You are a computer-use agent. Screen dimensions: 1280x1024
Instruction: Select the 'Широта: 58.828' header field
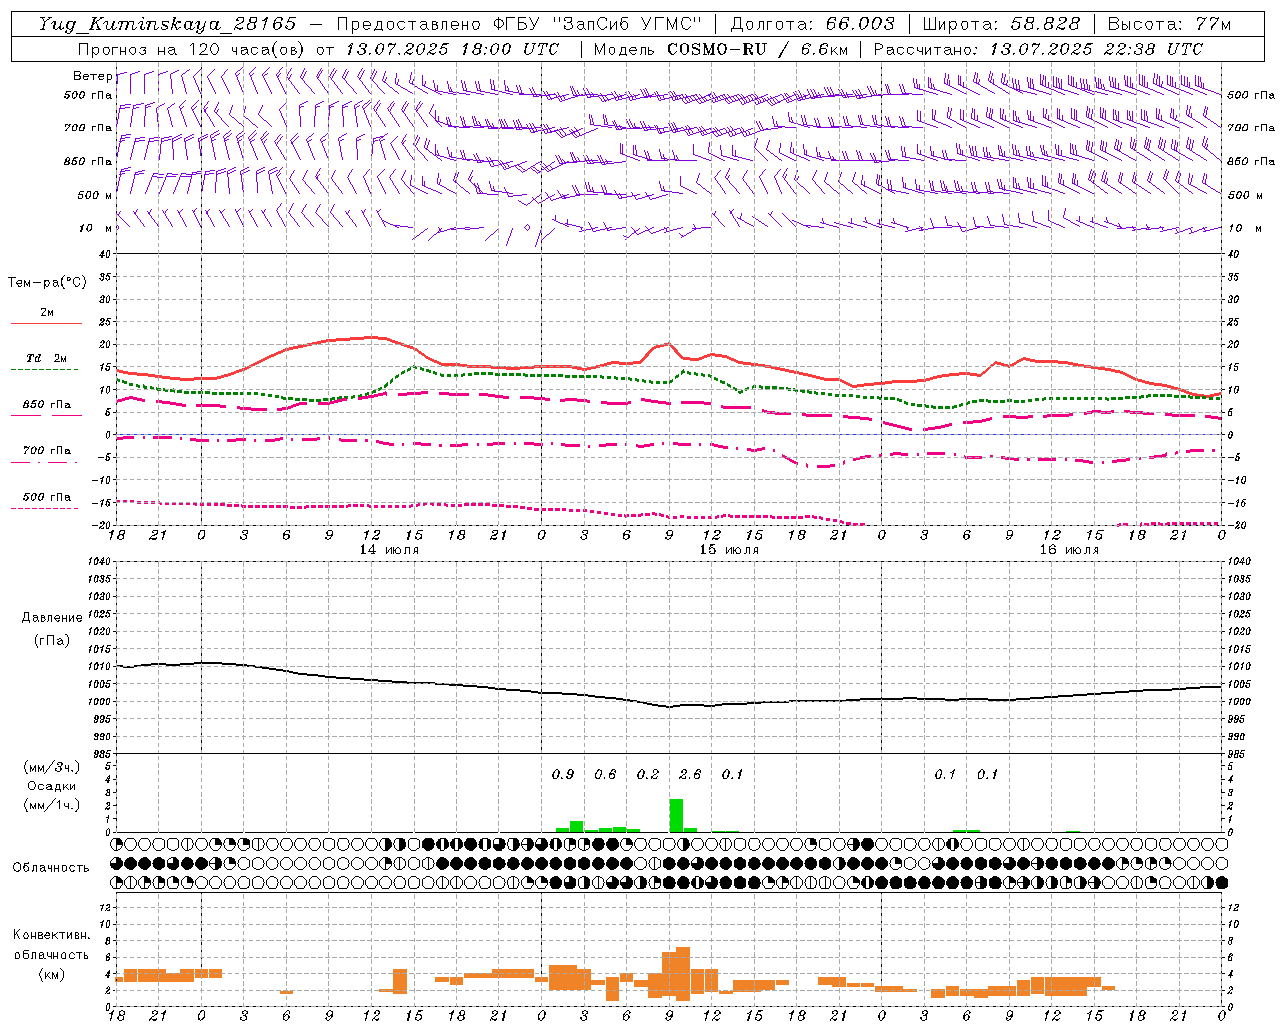tap(1001, 24)
